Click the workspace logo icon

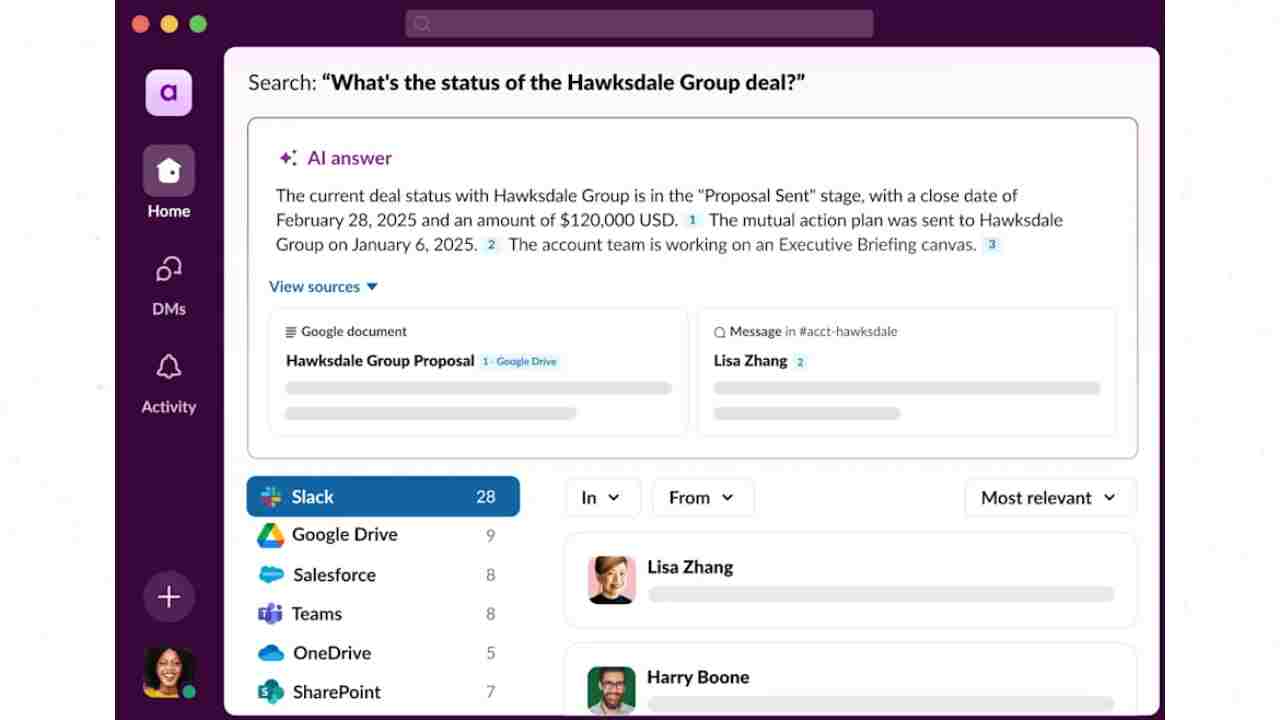pyautogui.click(x=168, y=92)
